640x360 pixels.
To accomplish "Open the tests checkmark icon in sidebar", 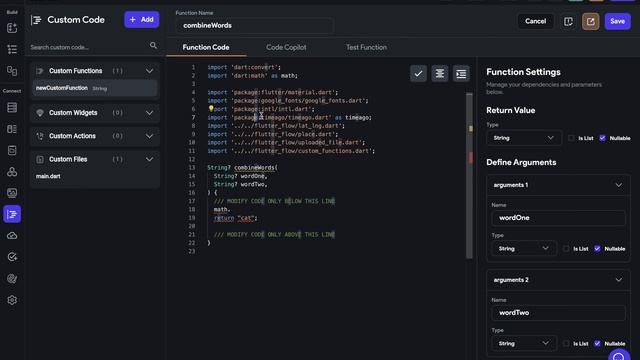I will pos(12,257).
